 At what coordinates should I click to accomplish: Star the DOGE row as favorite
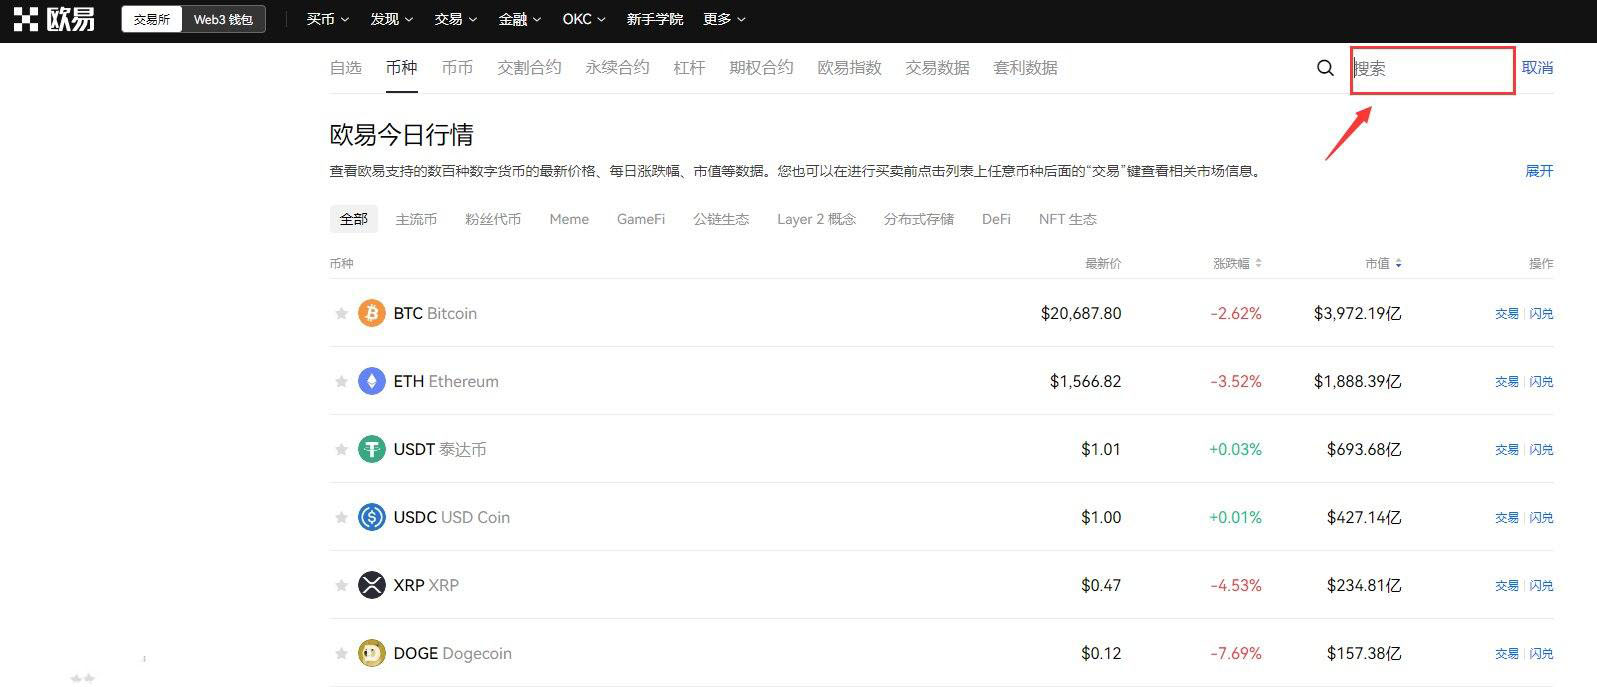[x=341, y=653]
